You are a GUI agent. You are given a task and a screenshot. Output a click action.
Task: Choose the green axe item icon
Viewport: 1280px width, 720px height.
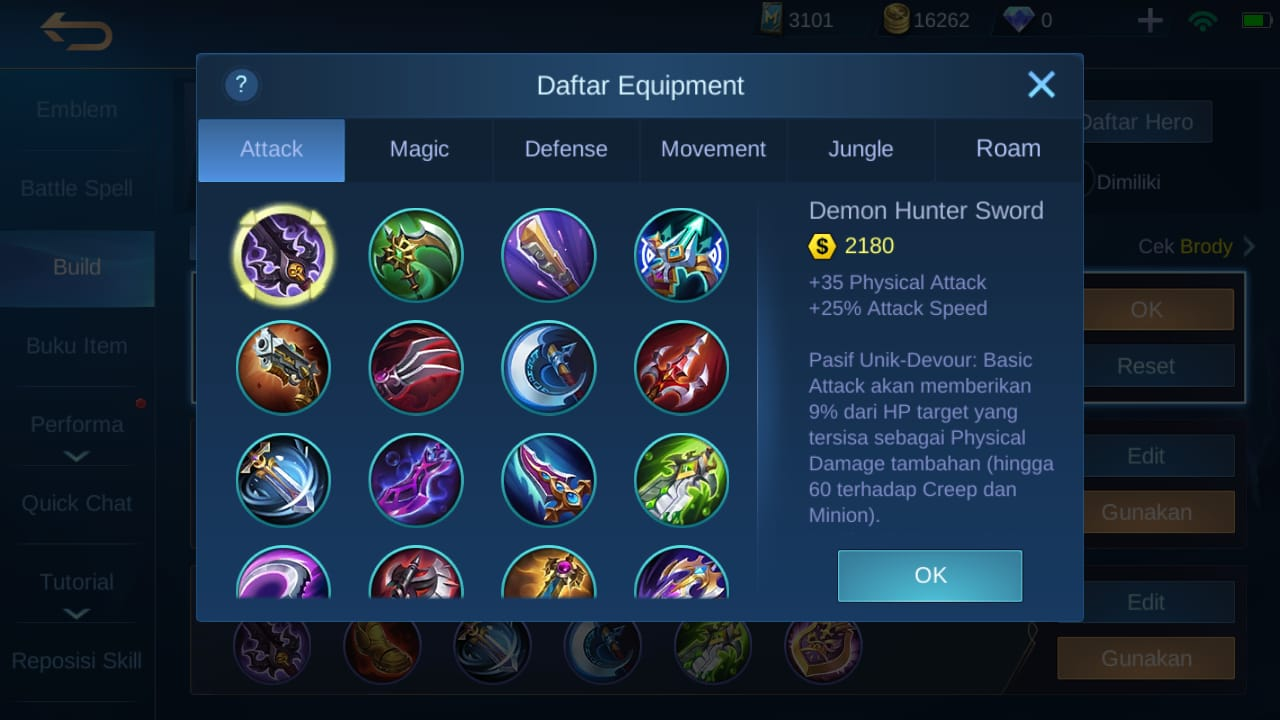coord(416,255)
